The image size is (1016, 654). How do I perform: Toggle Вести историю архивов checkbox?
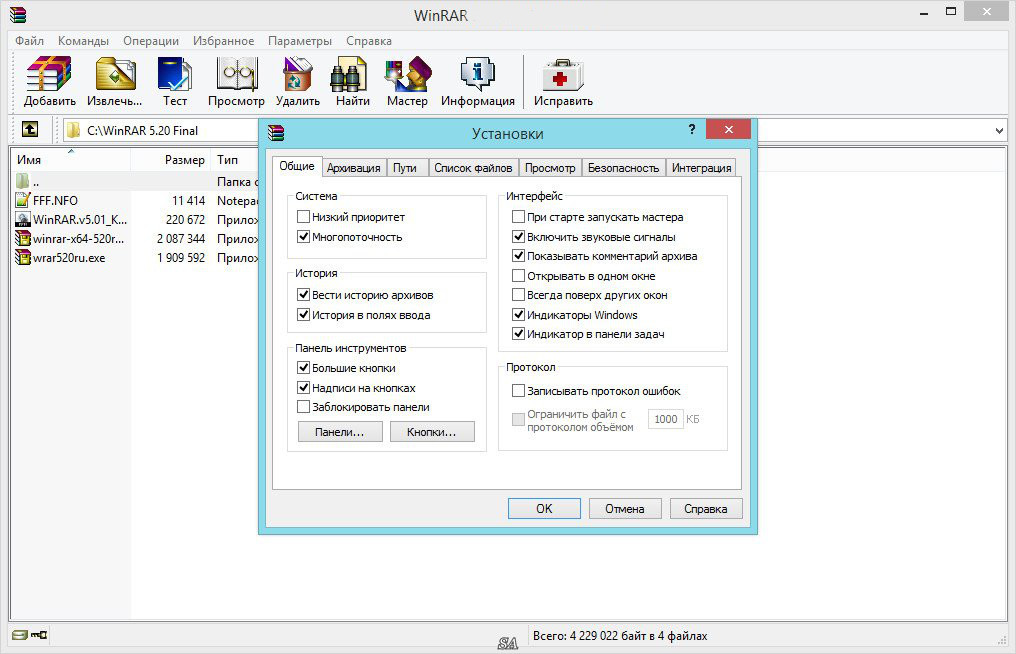(x=303, y=294)
